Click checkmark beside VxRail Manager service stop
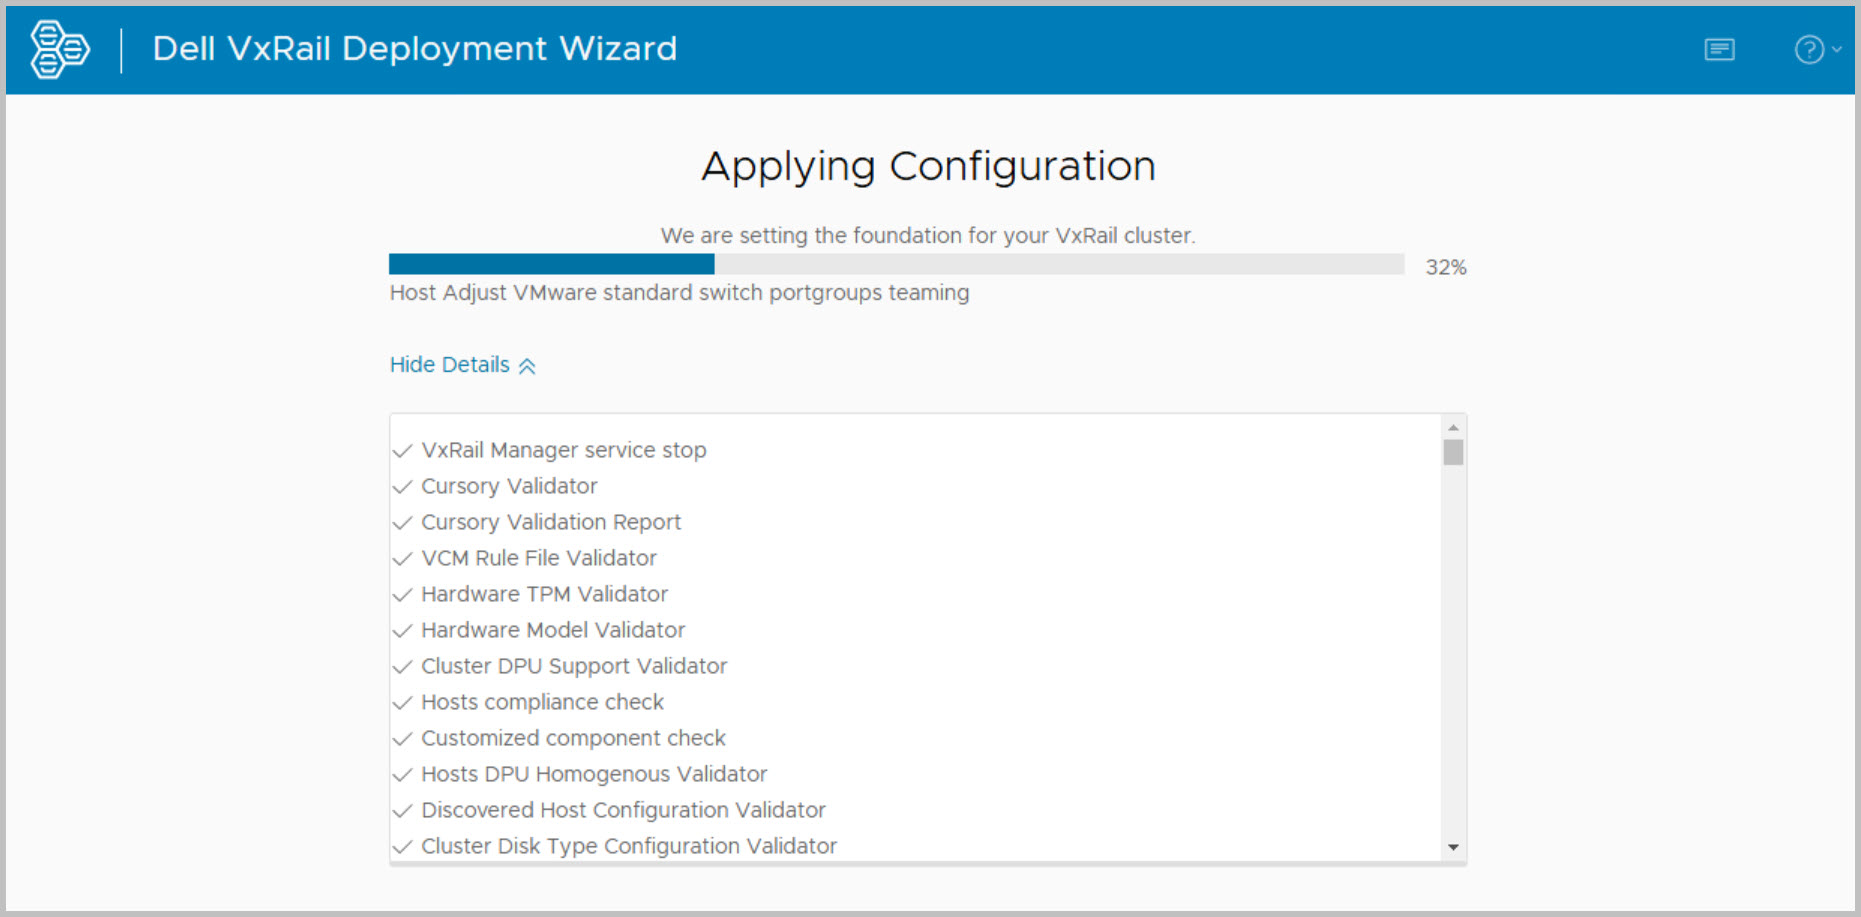 (403, 451)
